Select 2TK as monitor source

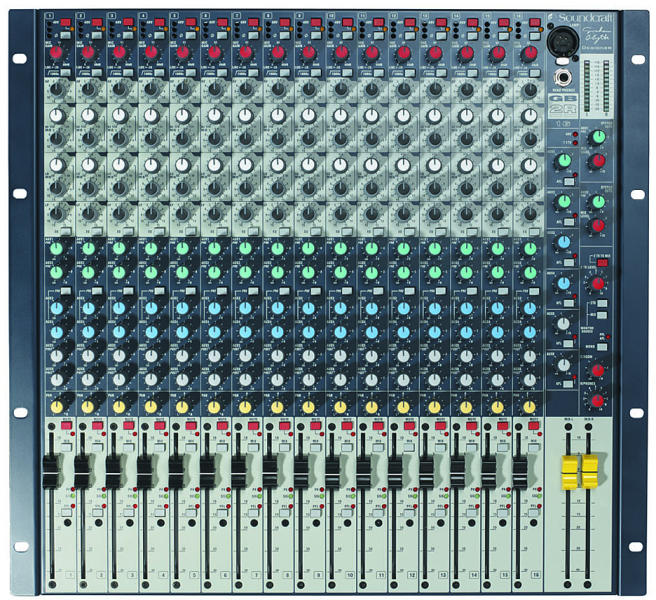[x=602, y=304]
